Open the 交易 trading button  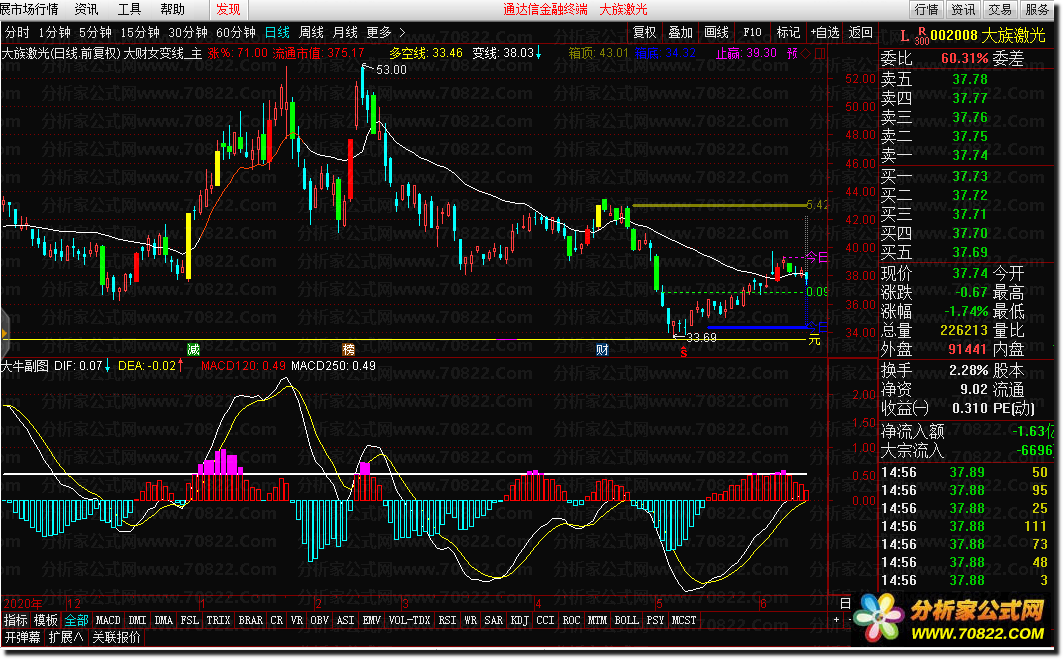tap(1000, 9)
